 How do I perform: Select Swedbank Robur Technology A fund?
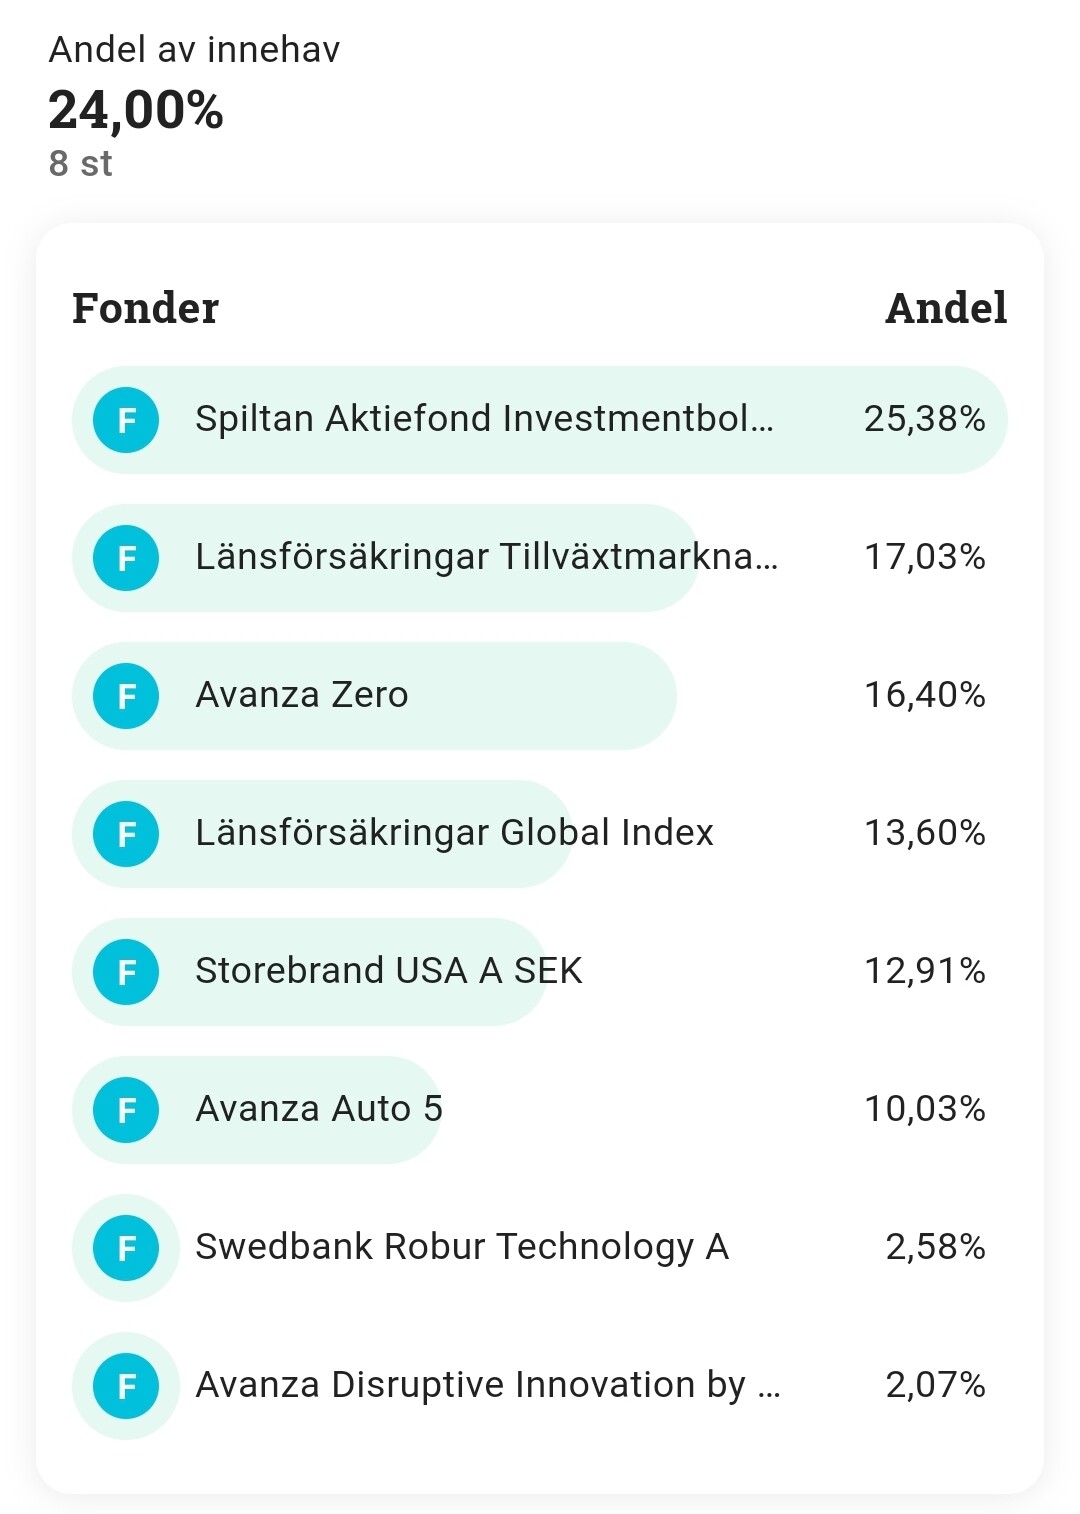pos(462,1247)
